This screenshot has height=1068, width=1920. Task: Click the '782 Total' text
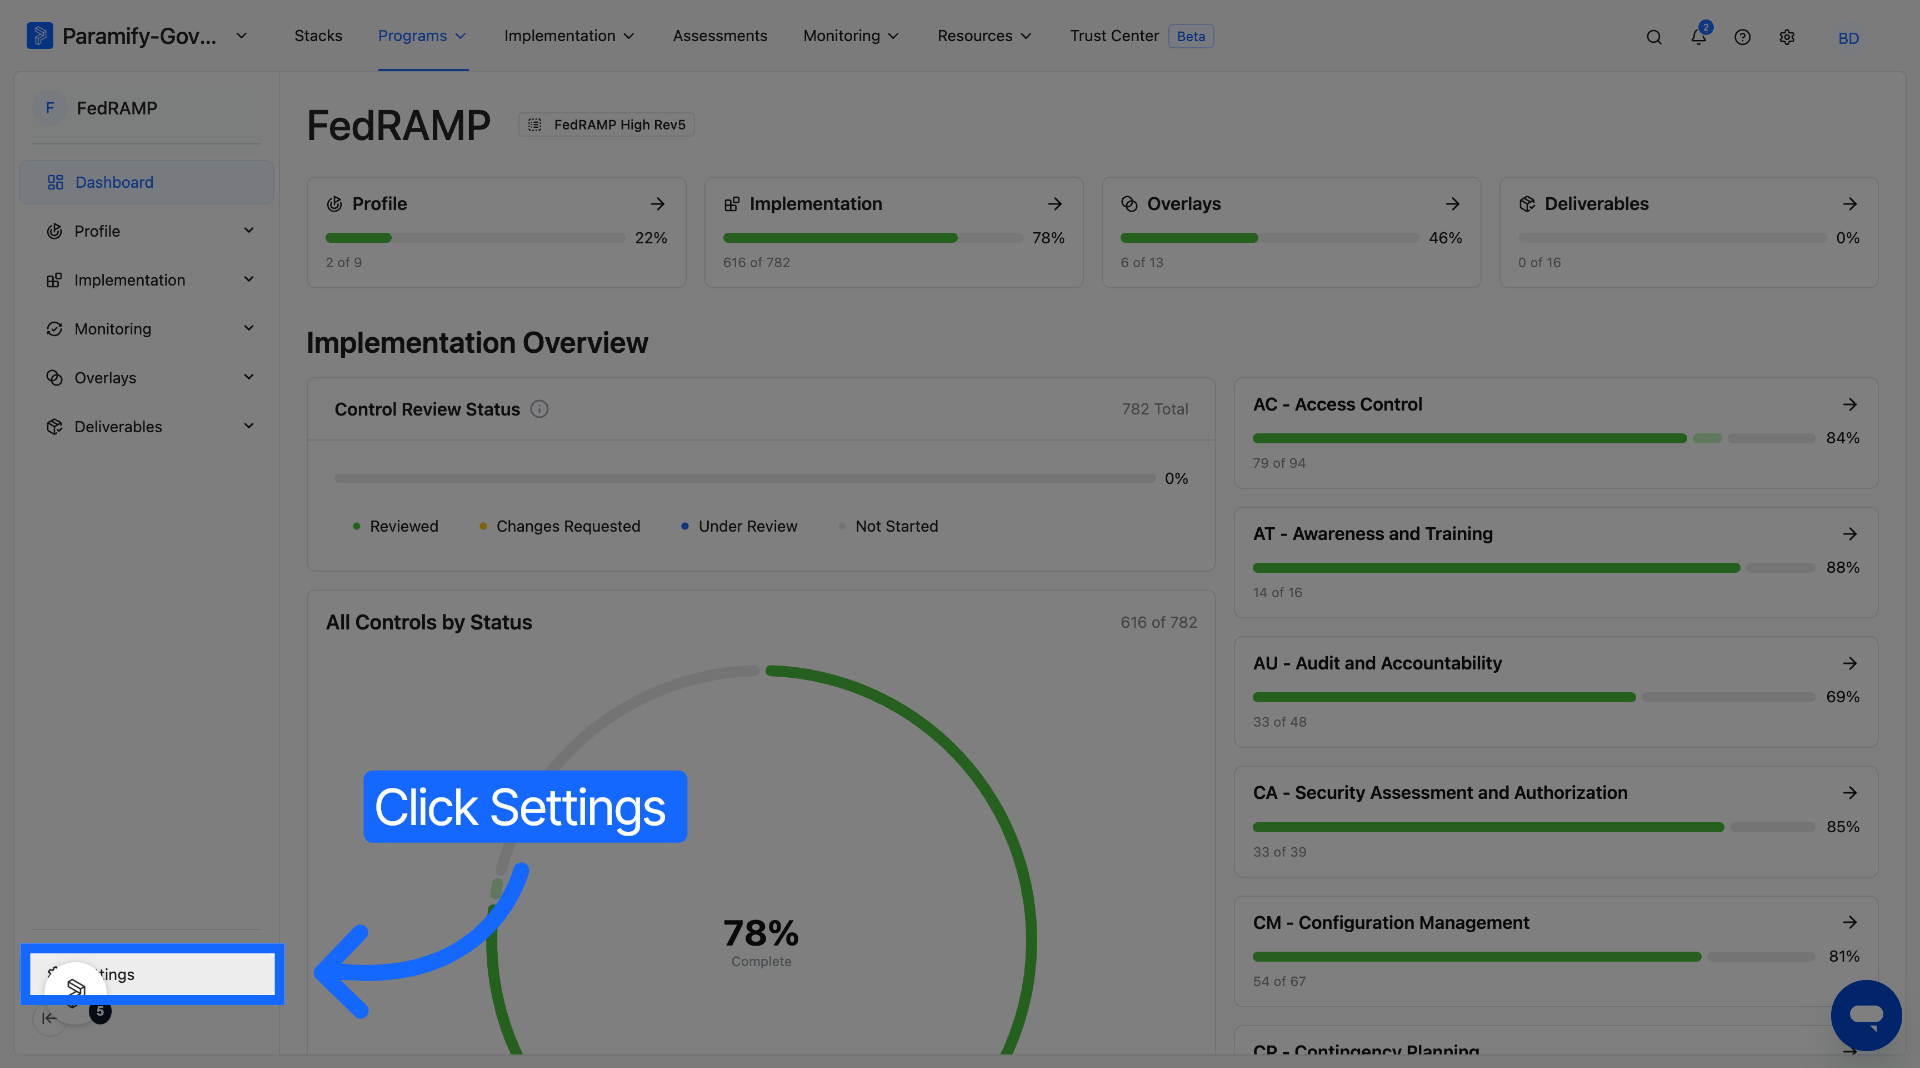coord(1155,409)
